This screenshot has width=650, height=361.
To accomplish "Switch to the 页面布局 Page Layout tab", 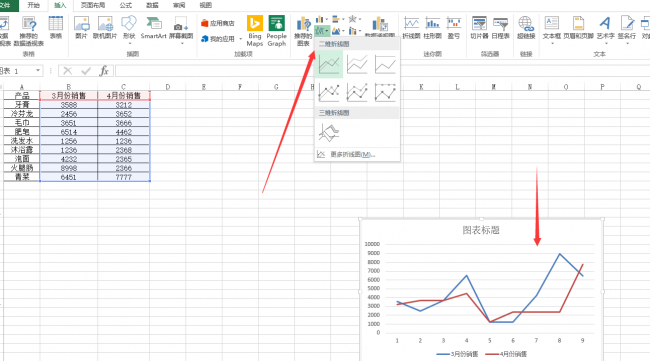I will (x=92, y=5).
